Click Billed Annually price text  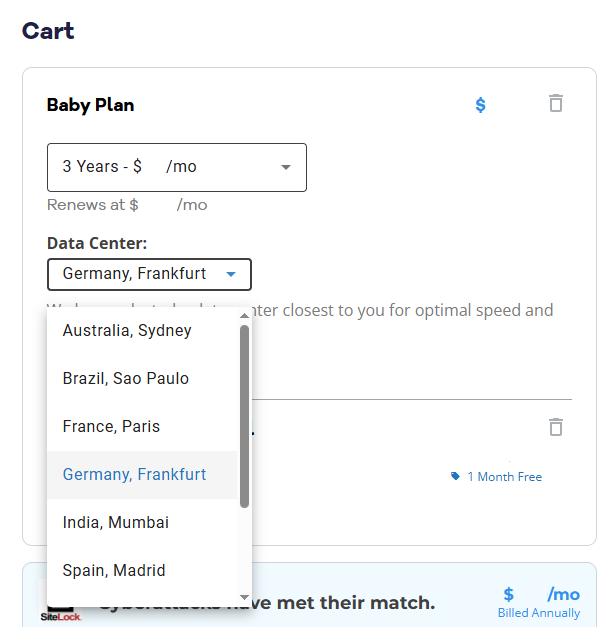click(x=539, y=613)
